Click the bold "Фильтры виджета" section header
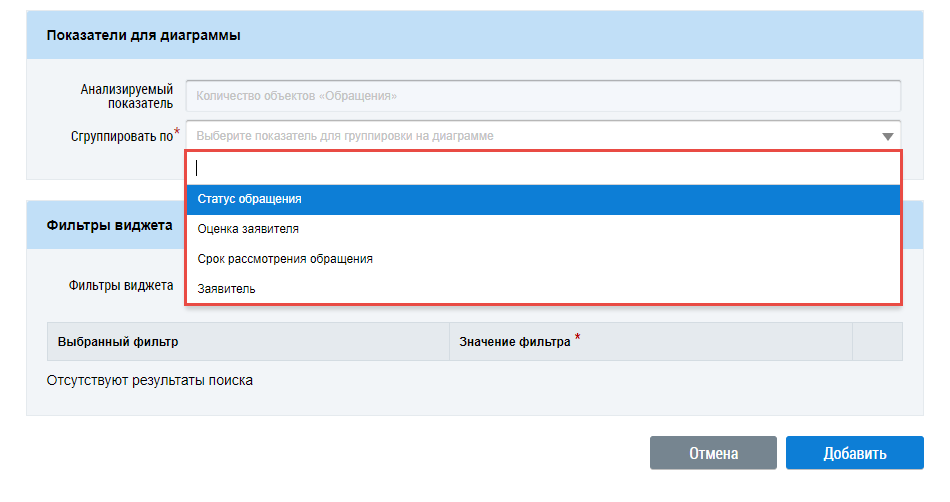Image resolution: width=950 pixels, height=502 pixels. point(110,225)
